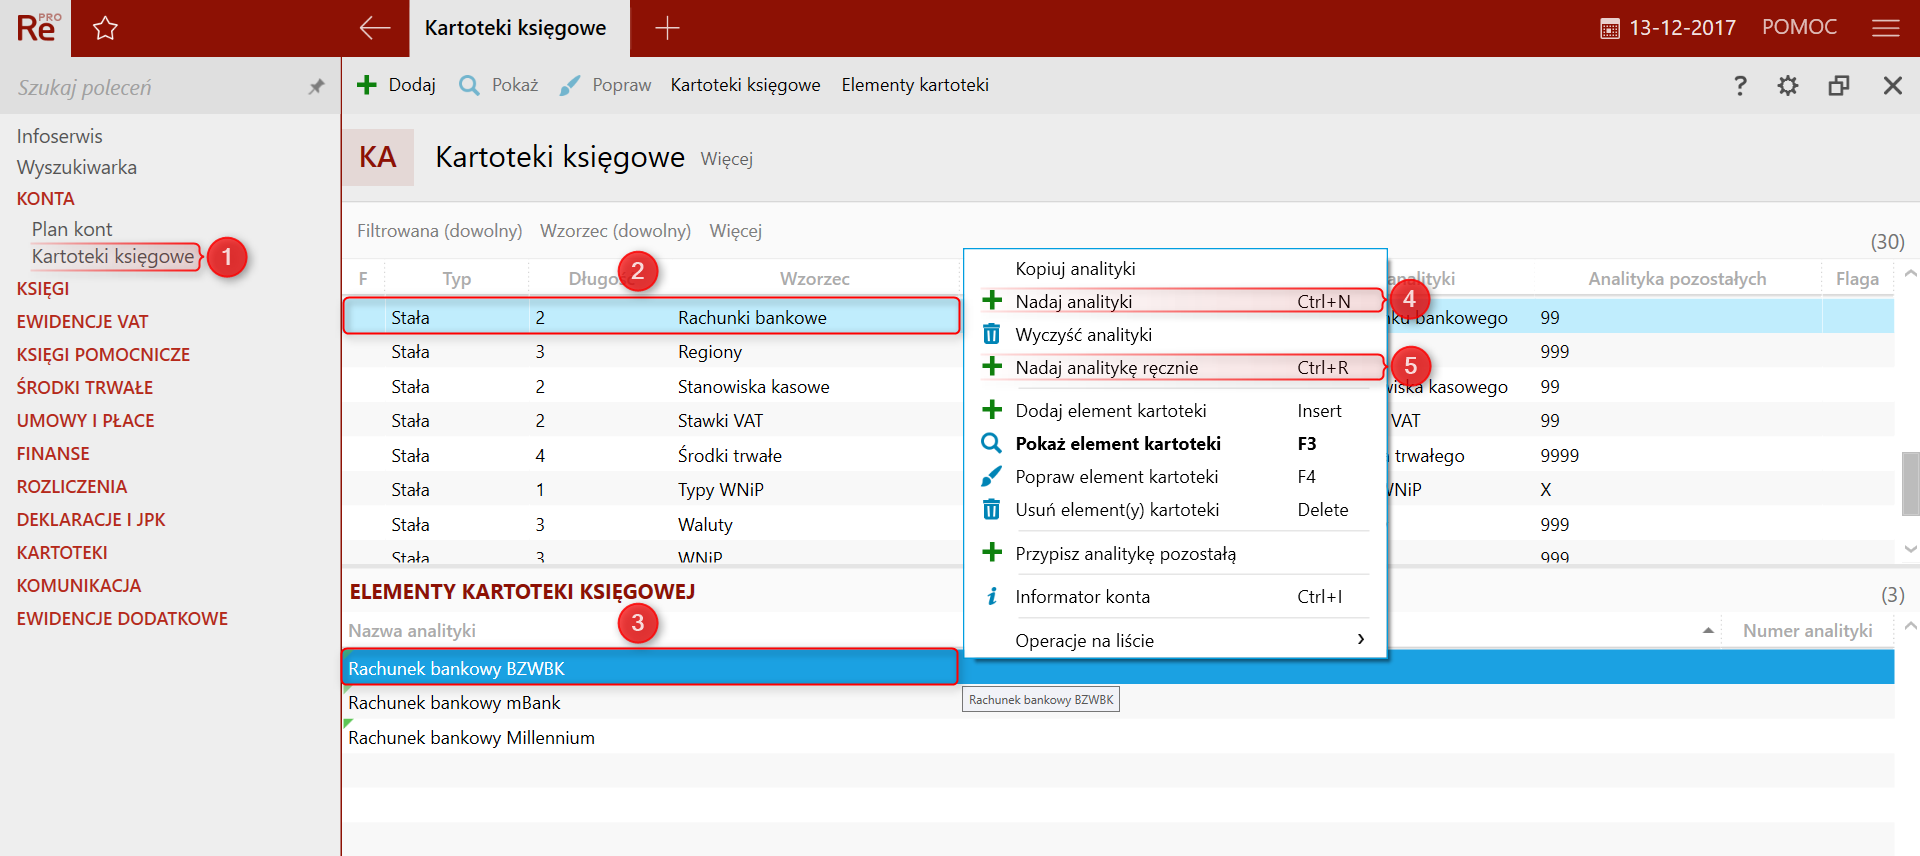This screenshot has height=856, width=1920.
Task: Click the settings gear icon
Action: click(1787, 86)
